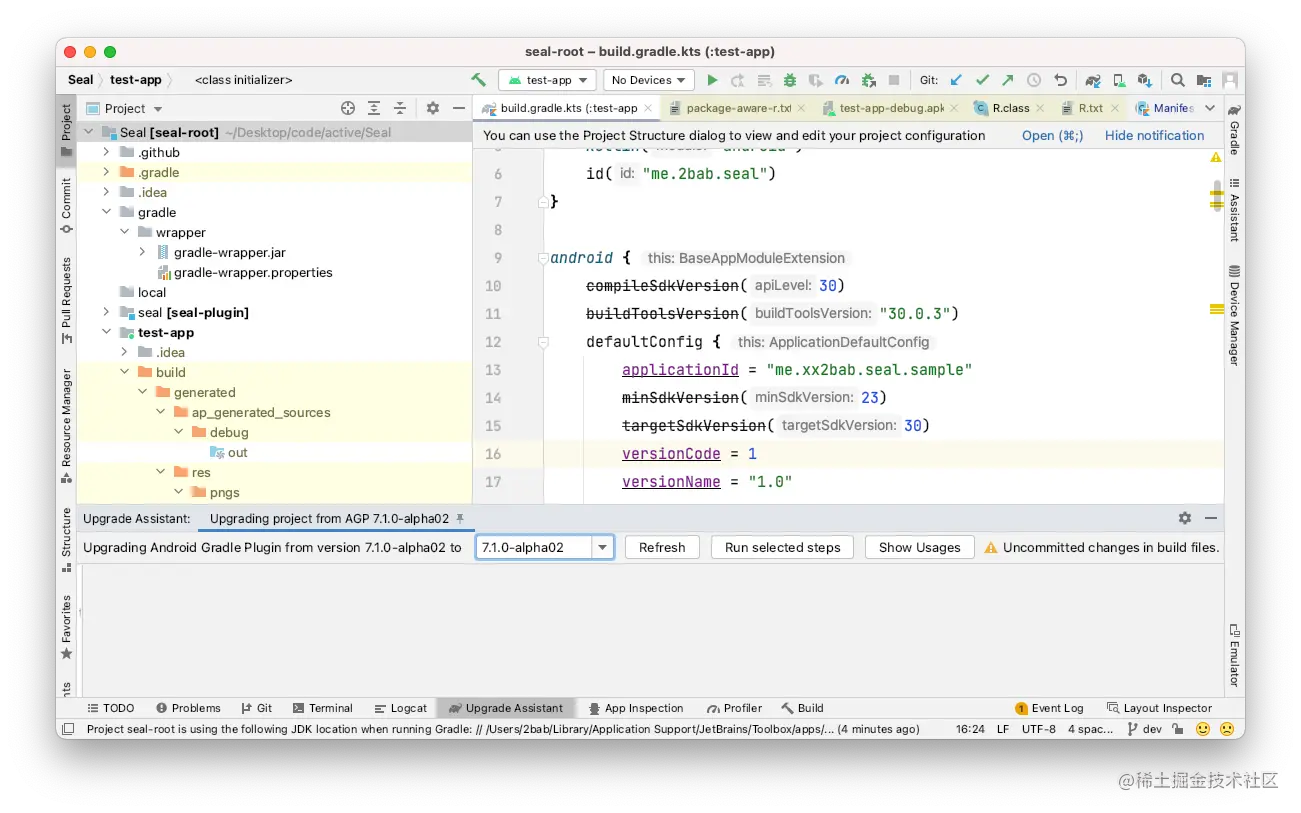Open the Problems tool window
This screenshot has width=1301, height=813.
pyautogui.click(x=188, y=708)
